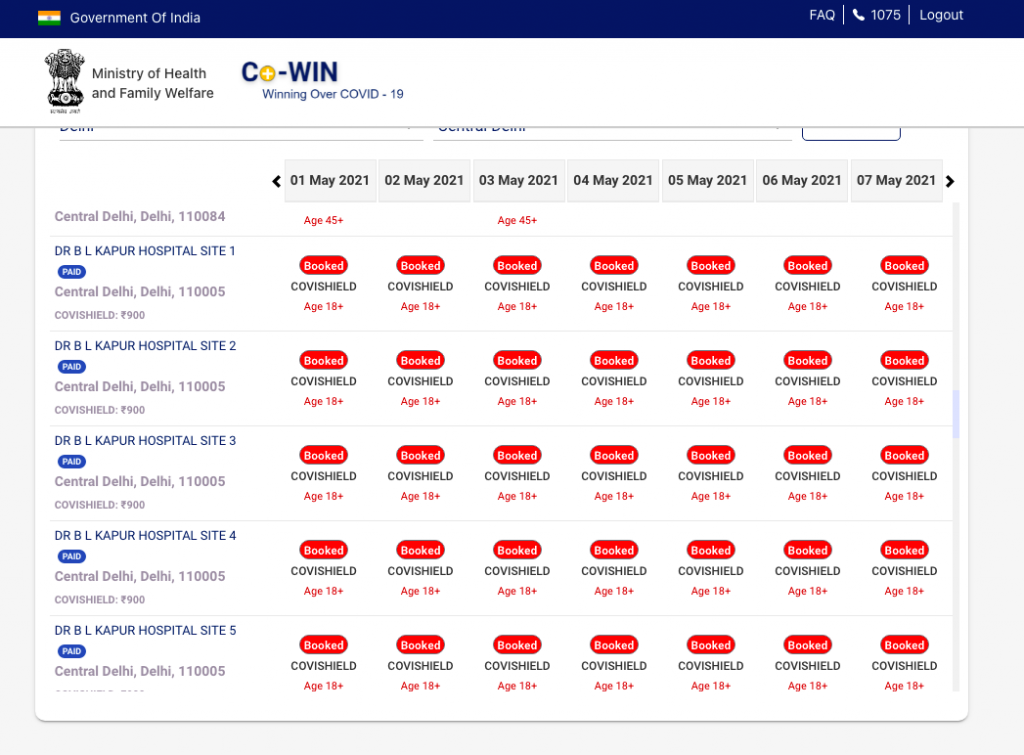The image size is (1024, 755).
Task: Click Age 18+ label for Site 2 on 04 May
Action: [614, 402]
